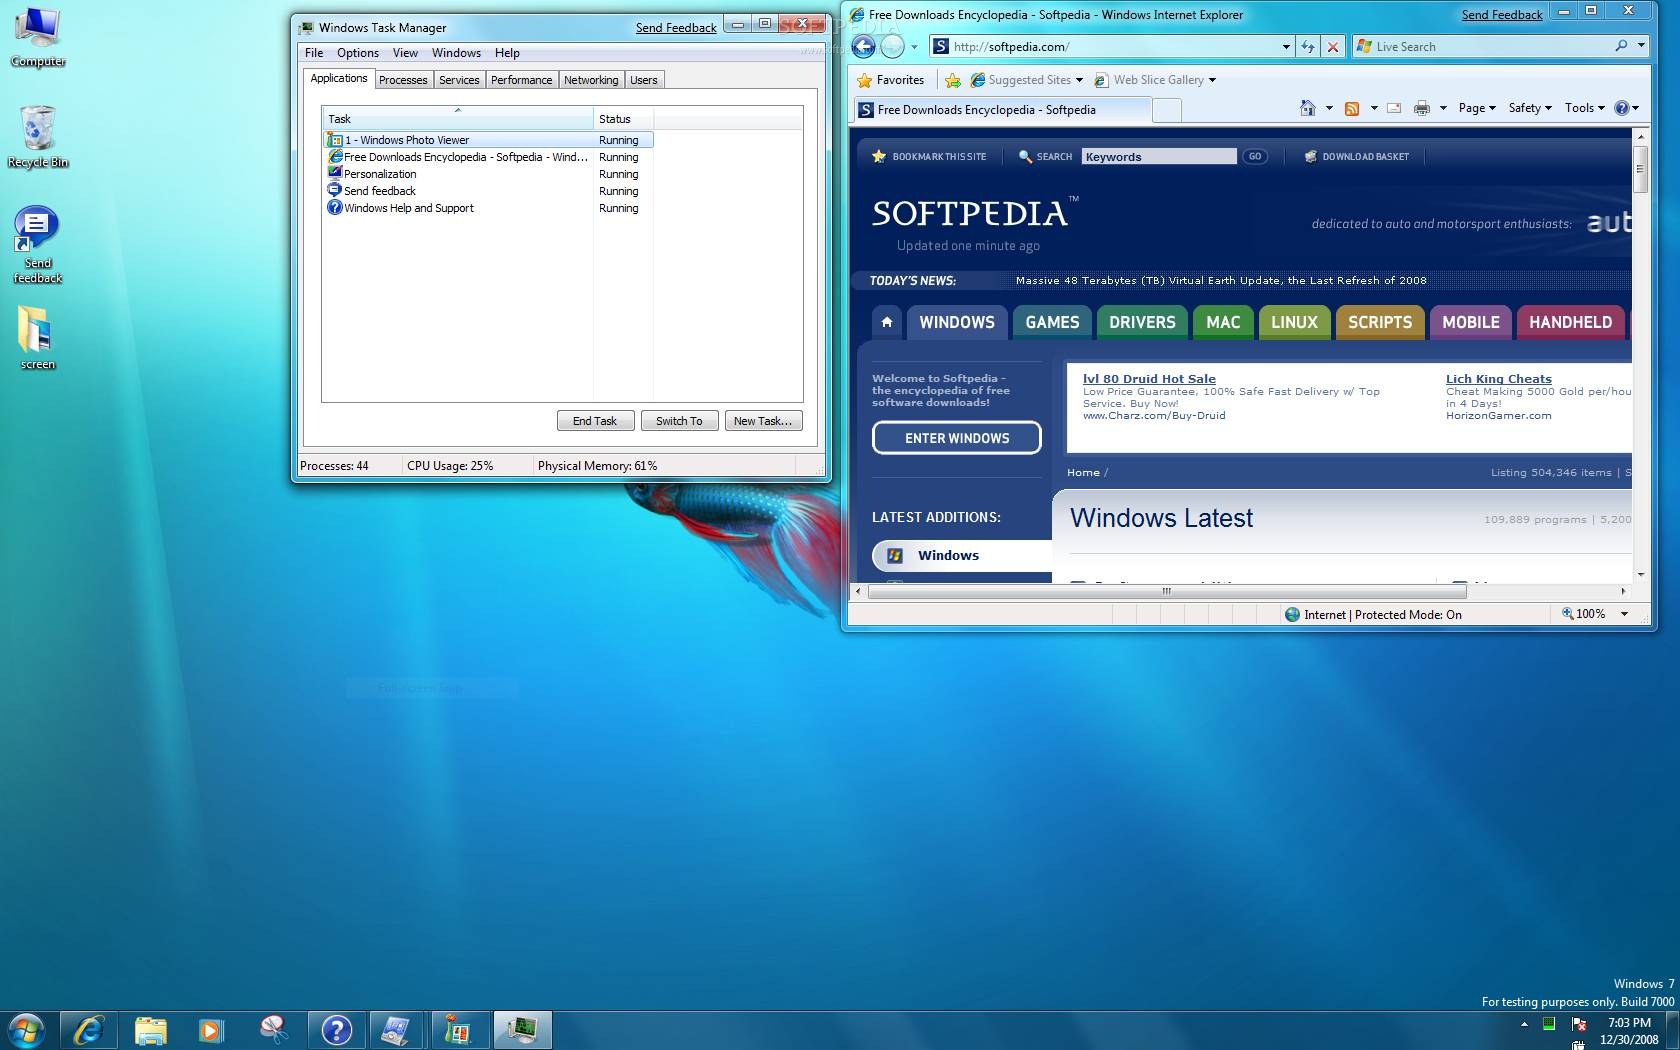The height and width of the screenshot is (1050, 1680).
Task: Switch to Task Manager taskbar button
Action: [x=521, y=1030]
